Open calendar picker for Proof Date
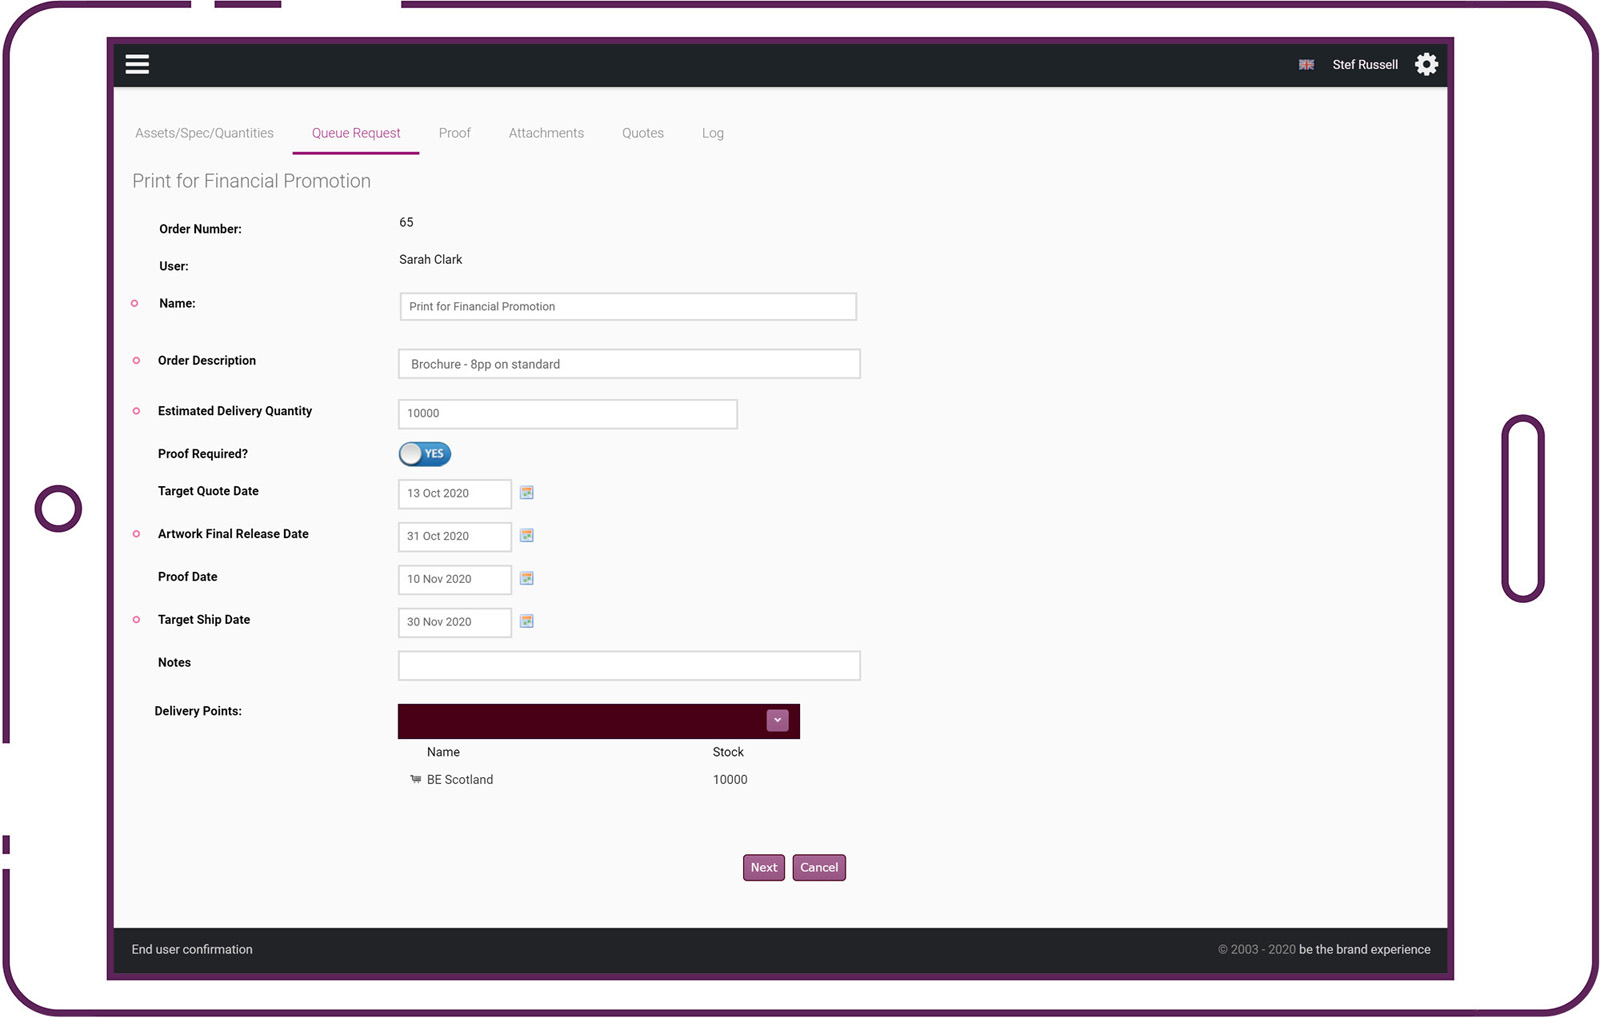The height and width of the screenshot is (1018, 1600). click(527, 579)
